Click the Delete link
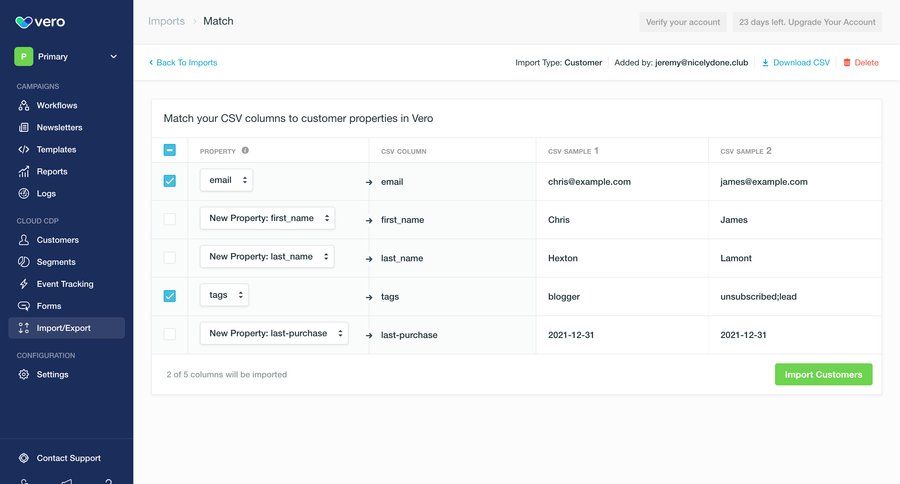This screenshot has height=484, width=900. pyautogui.click(x=861, y=63)
